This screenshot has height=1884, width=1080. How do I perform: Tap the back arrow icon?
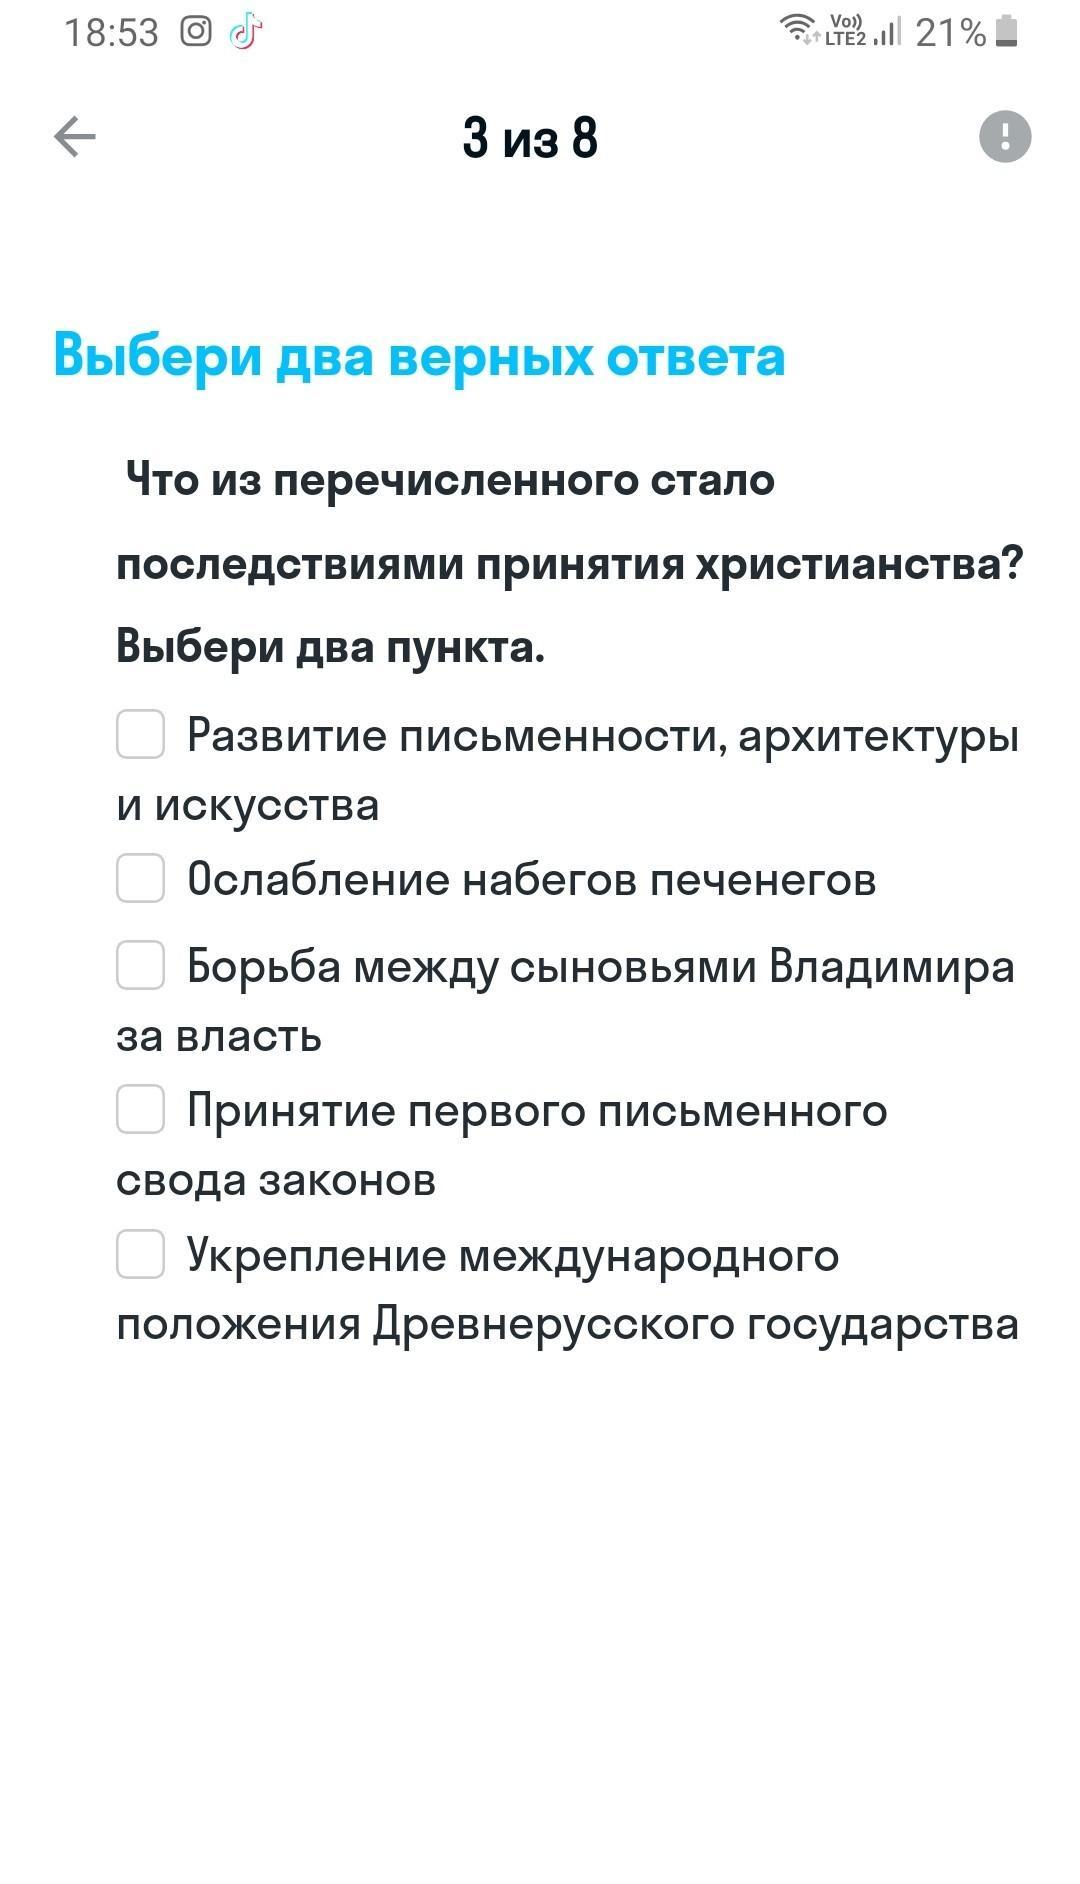(75, 137)
